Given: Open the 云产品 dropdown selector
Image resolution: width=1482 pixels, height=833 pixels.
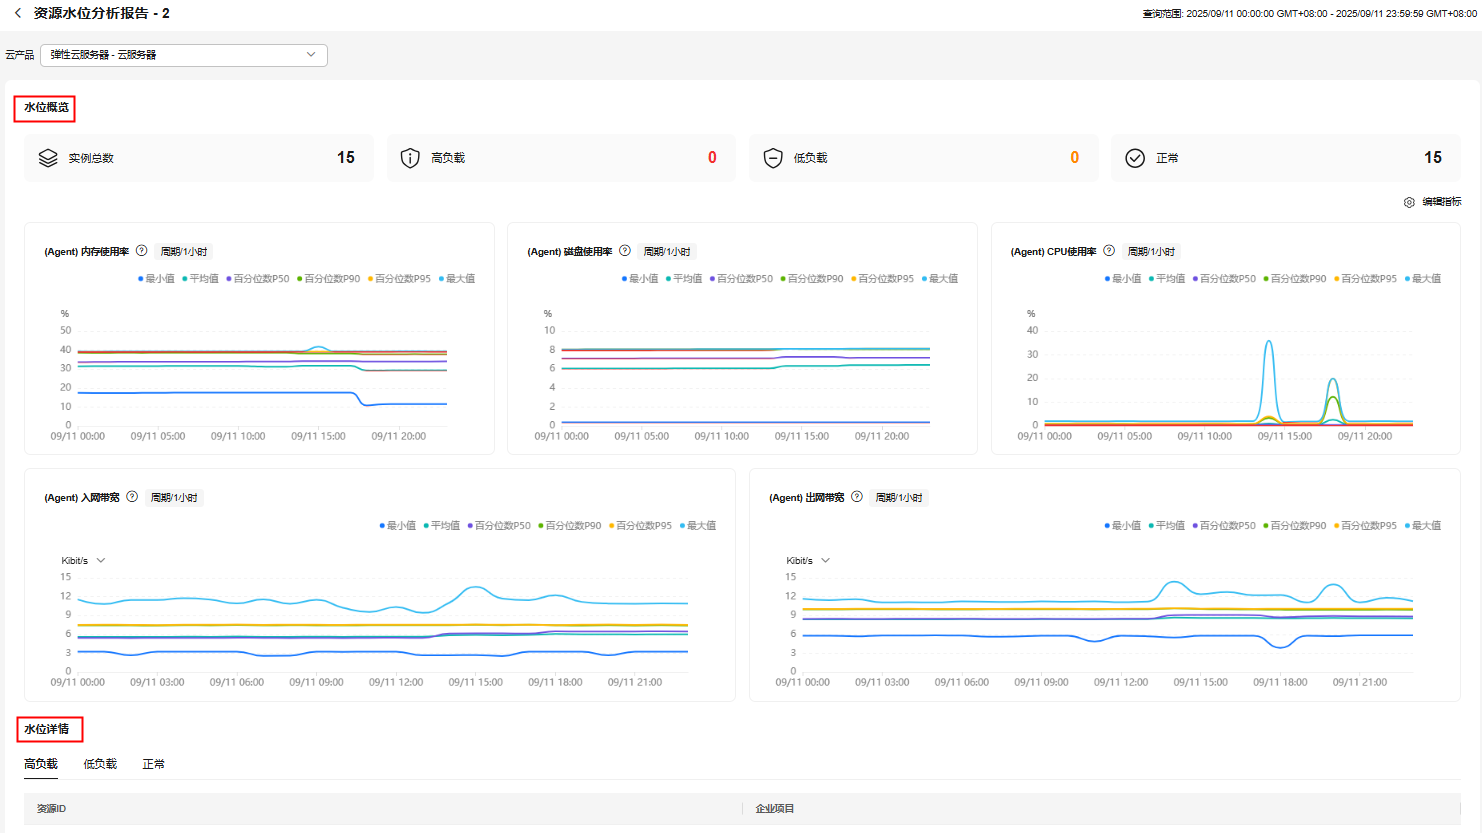Looking at the screenshot, I should coord(184,55).
